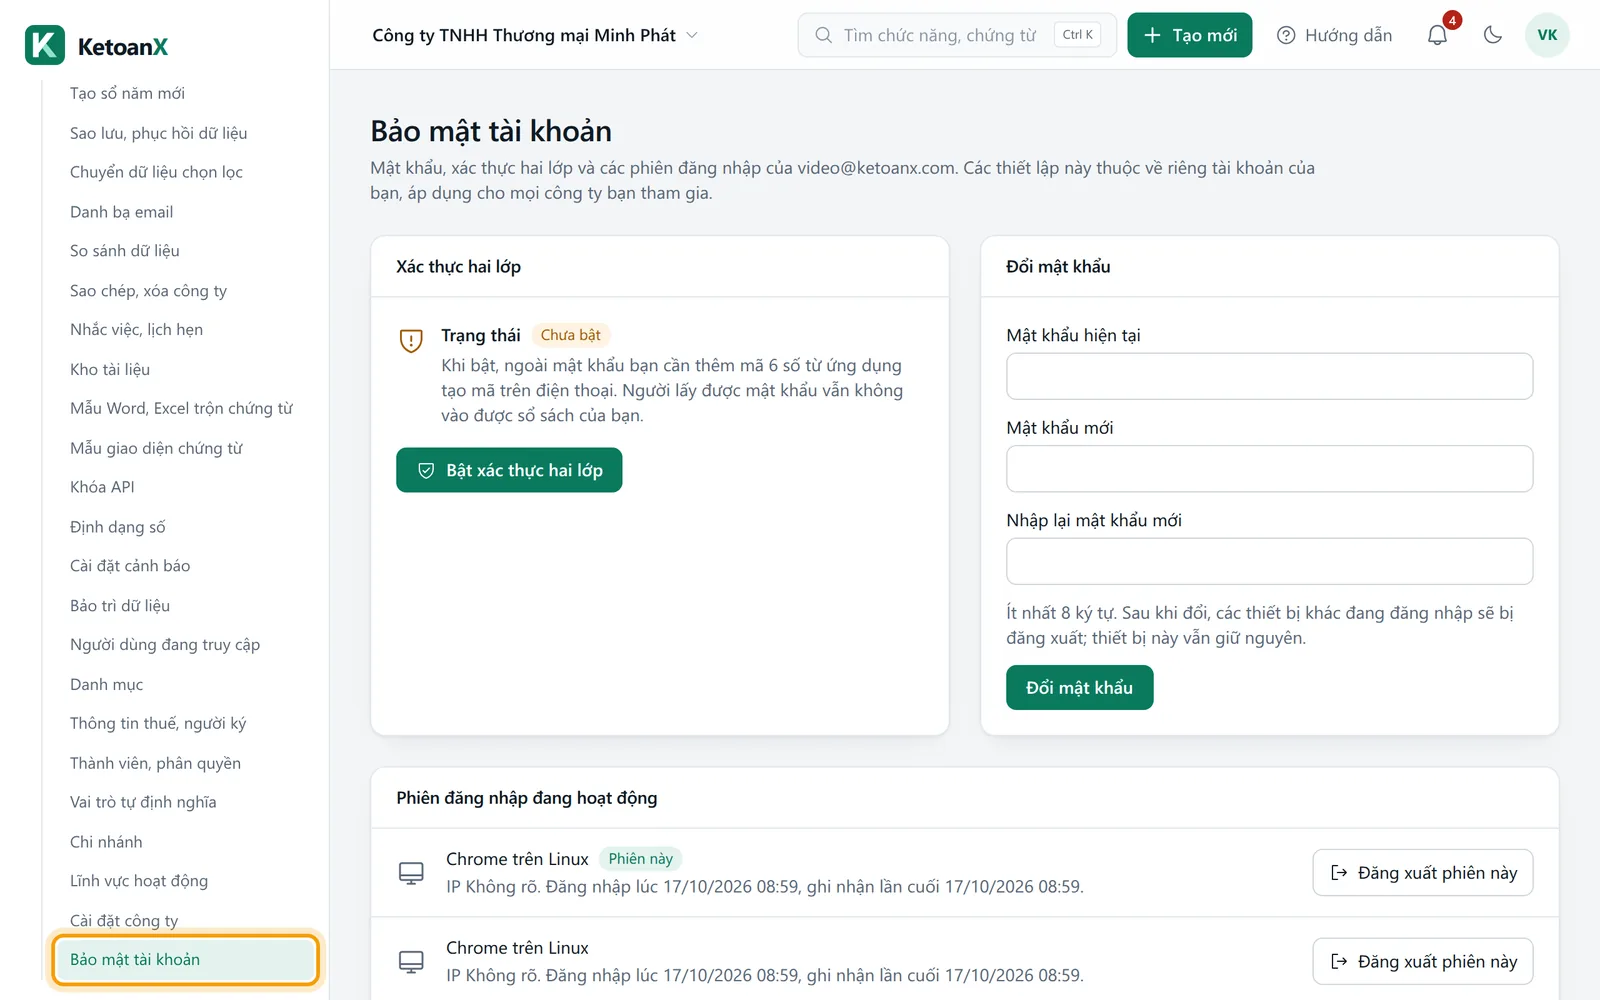Focus the Nhập lại mật khẩu mới field
The width and height of the screenshot is (1600, 1000).
click(1269, 561)
